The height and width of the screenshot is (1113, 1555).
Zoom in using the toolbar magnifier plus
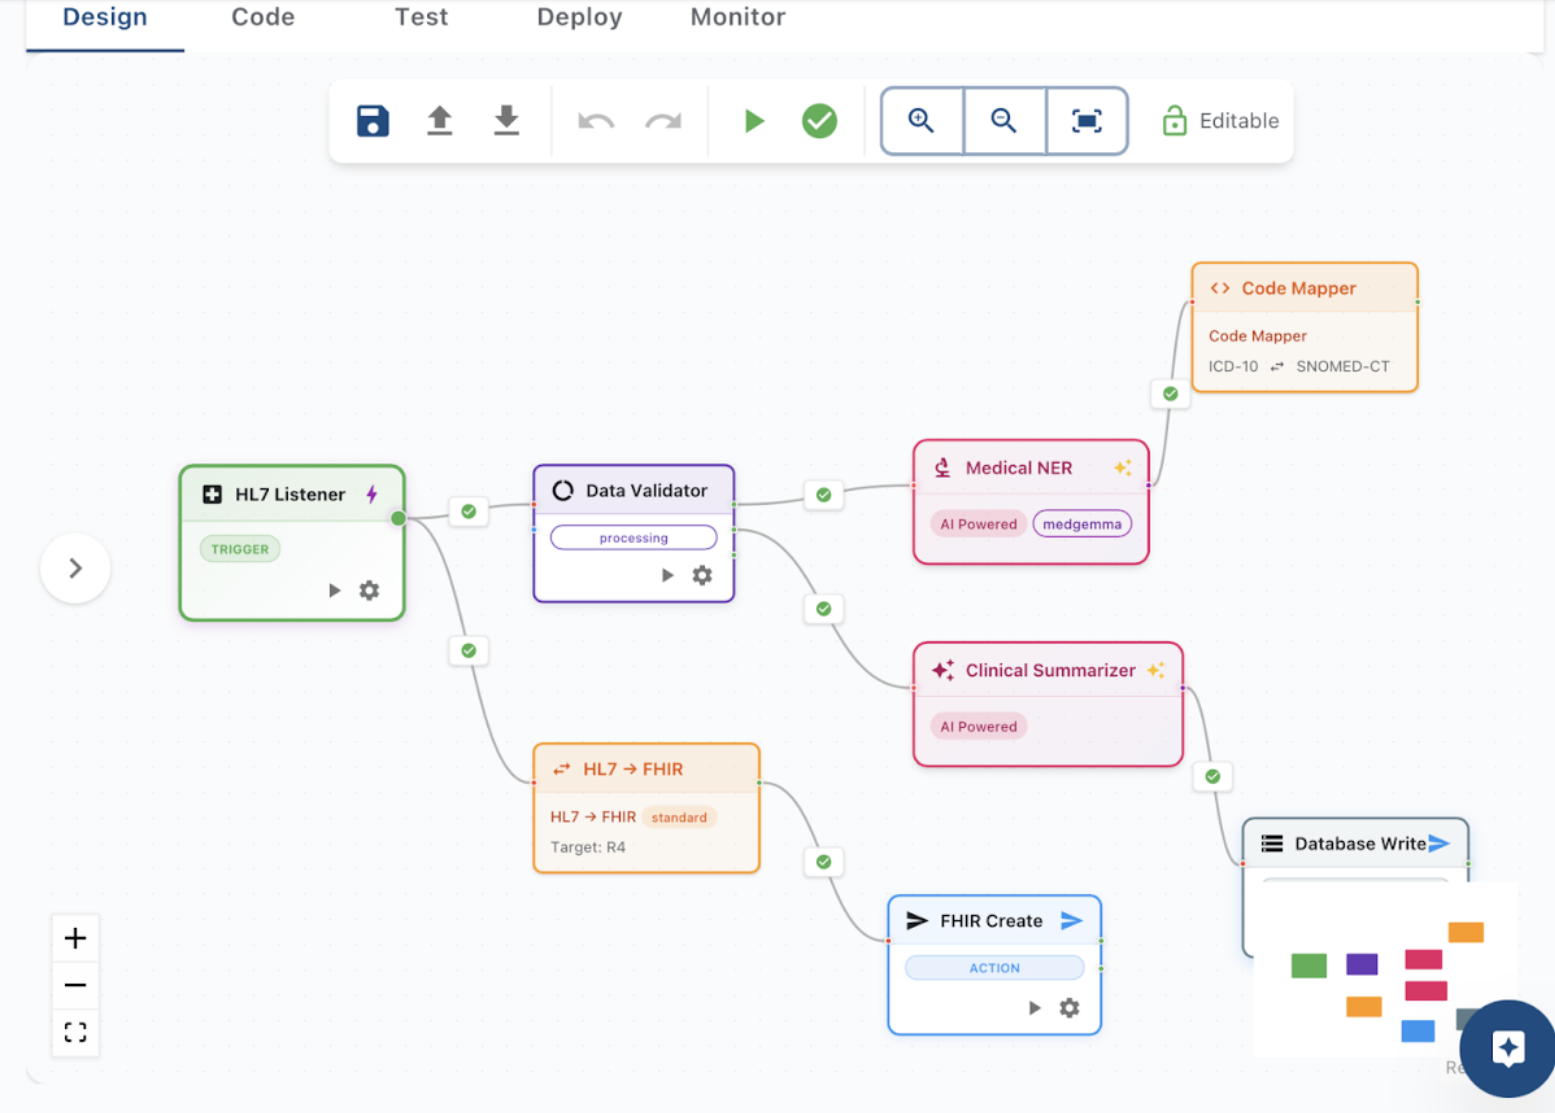[x=921, y=121]
